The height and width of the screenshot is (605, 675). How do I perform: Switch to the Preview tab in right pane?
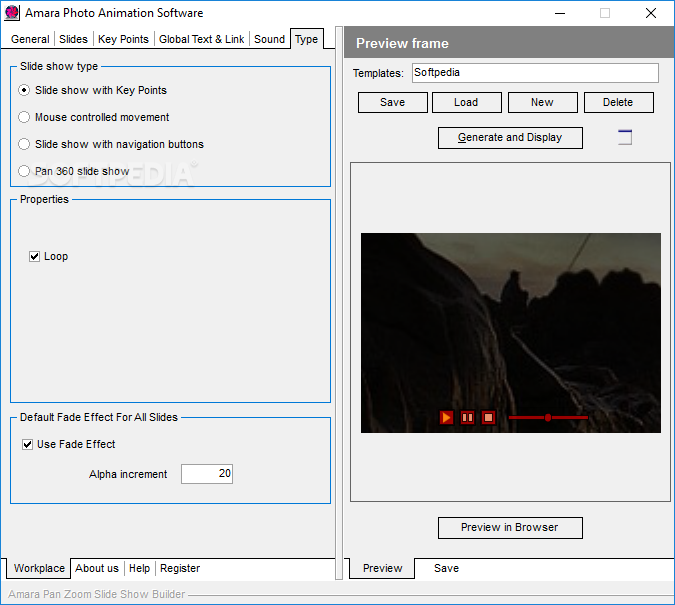(382, 568)
